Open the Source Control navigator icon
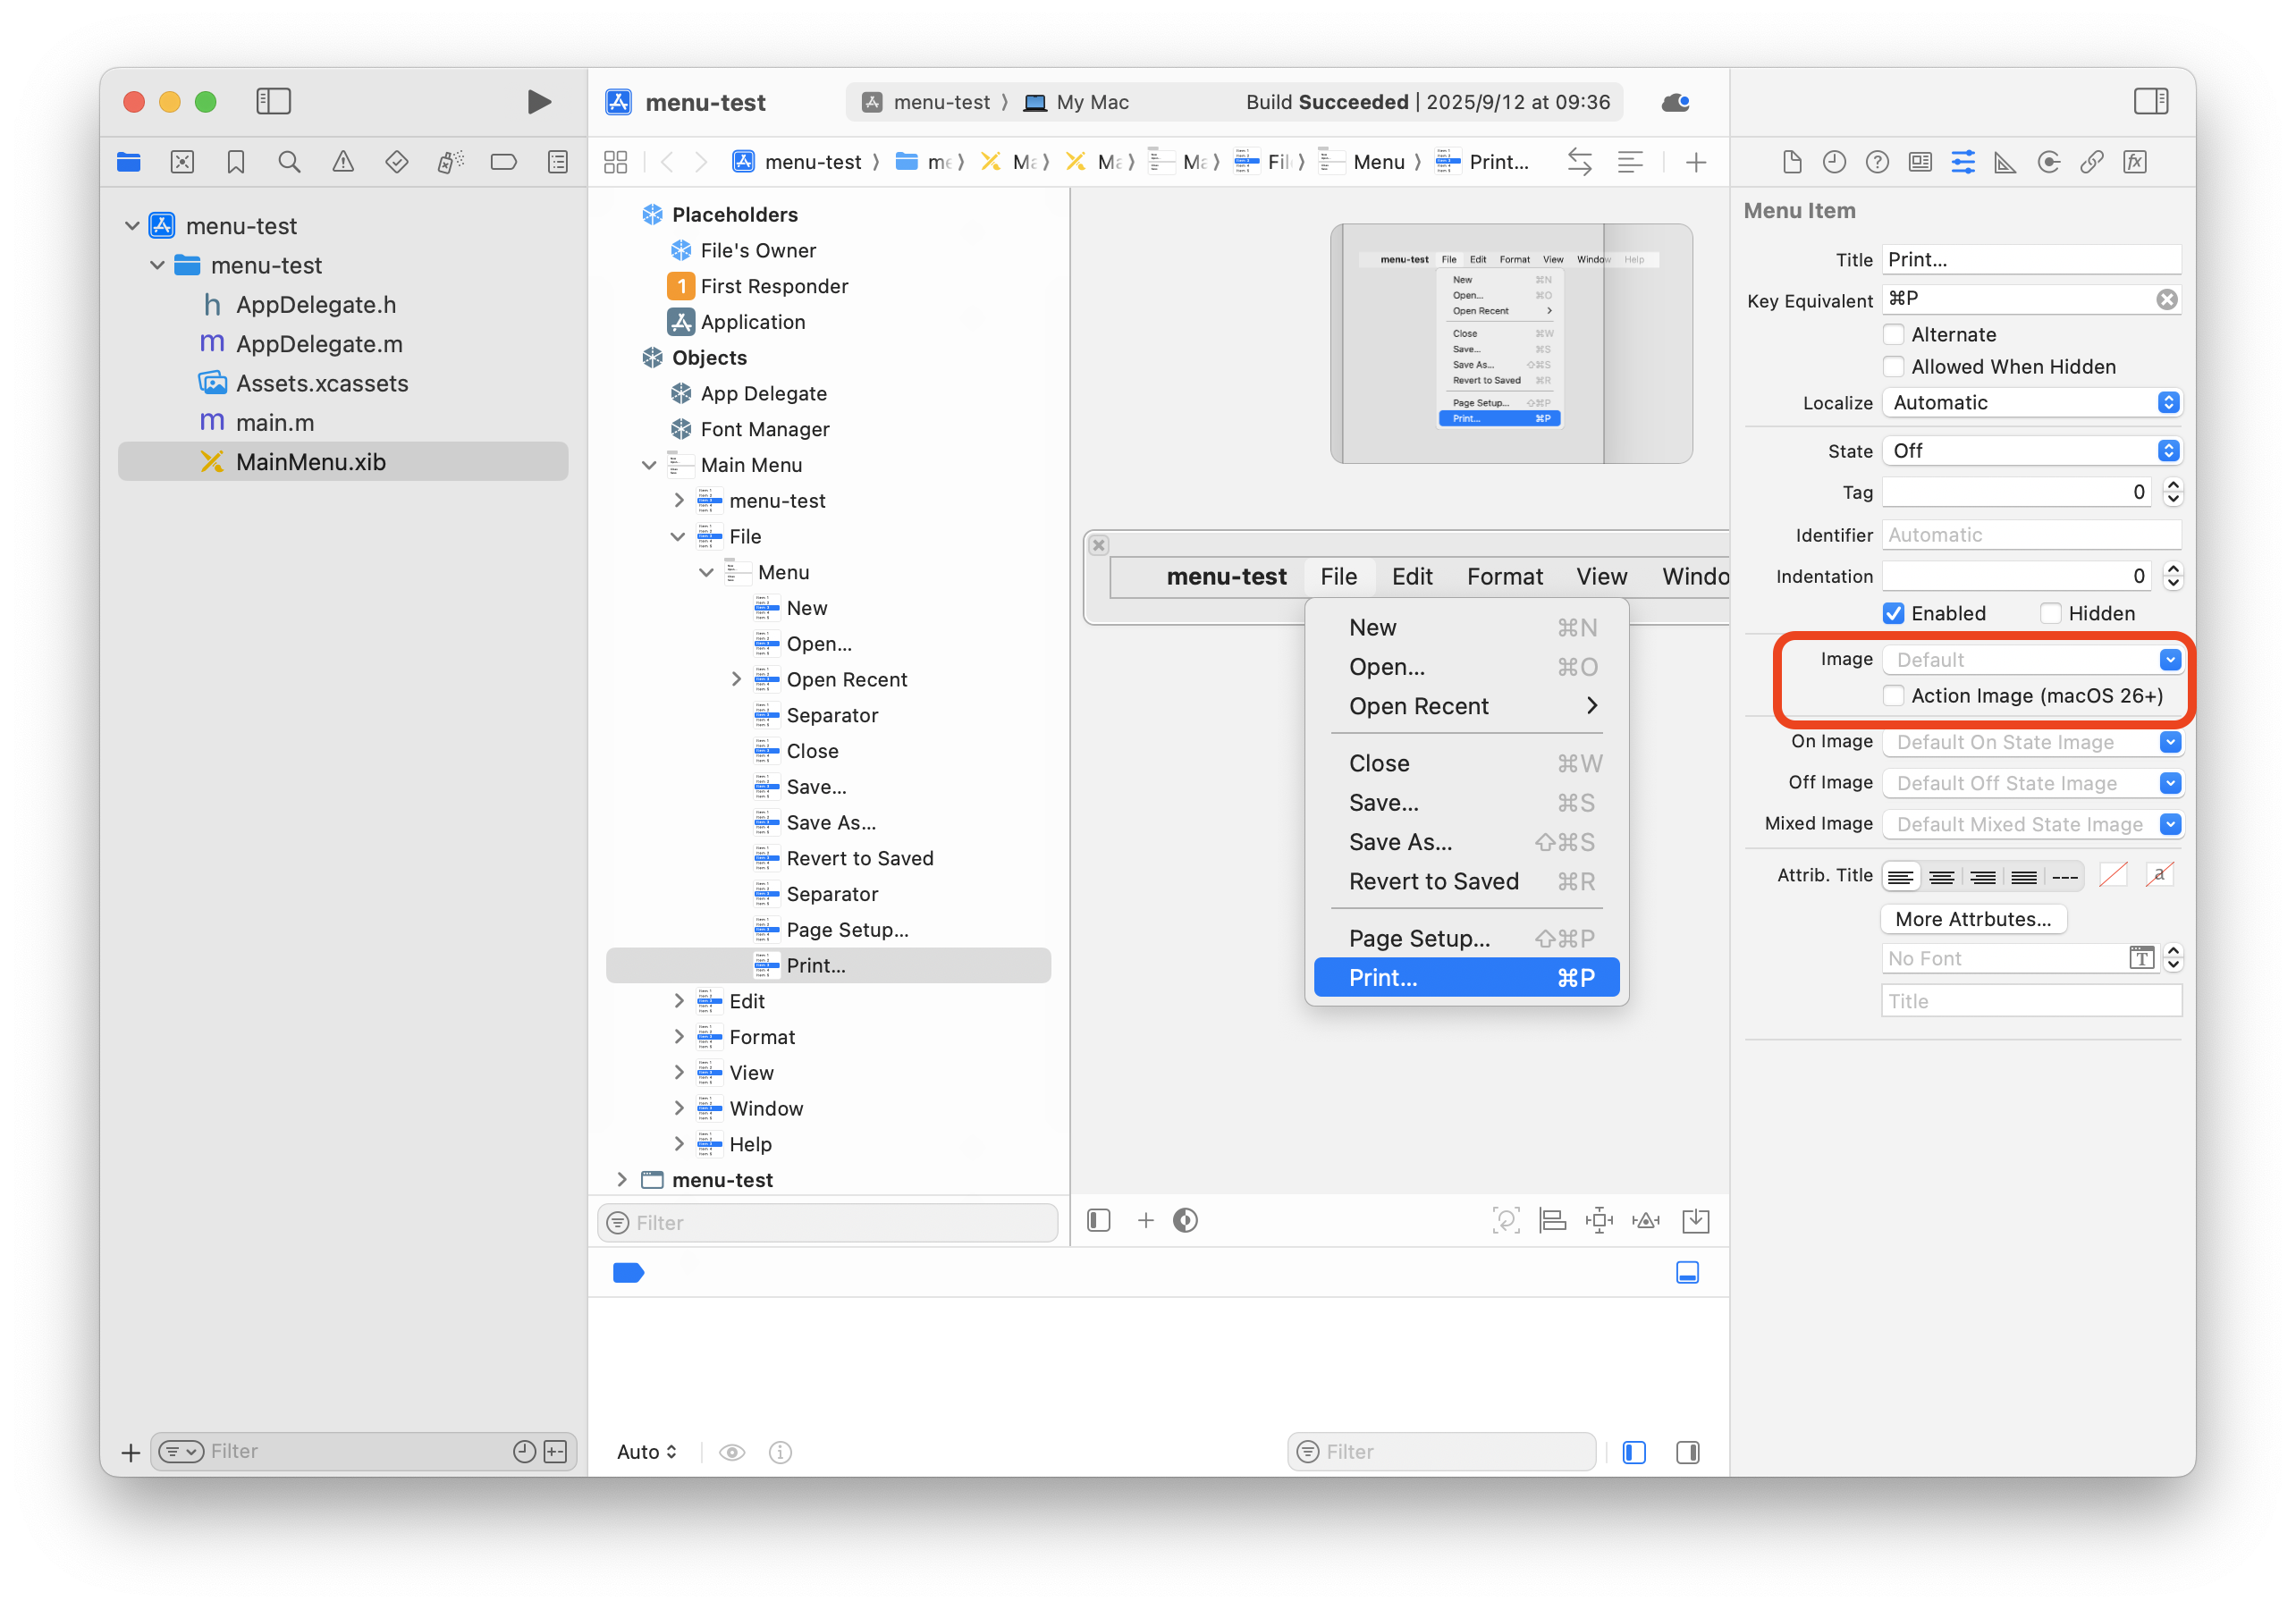2296x1609 pixels. [x=182, y=162]
